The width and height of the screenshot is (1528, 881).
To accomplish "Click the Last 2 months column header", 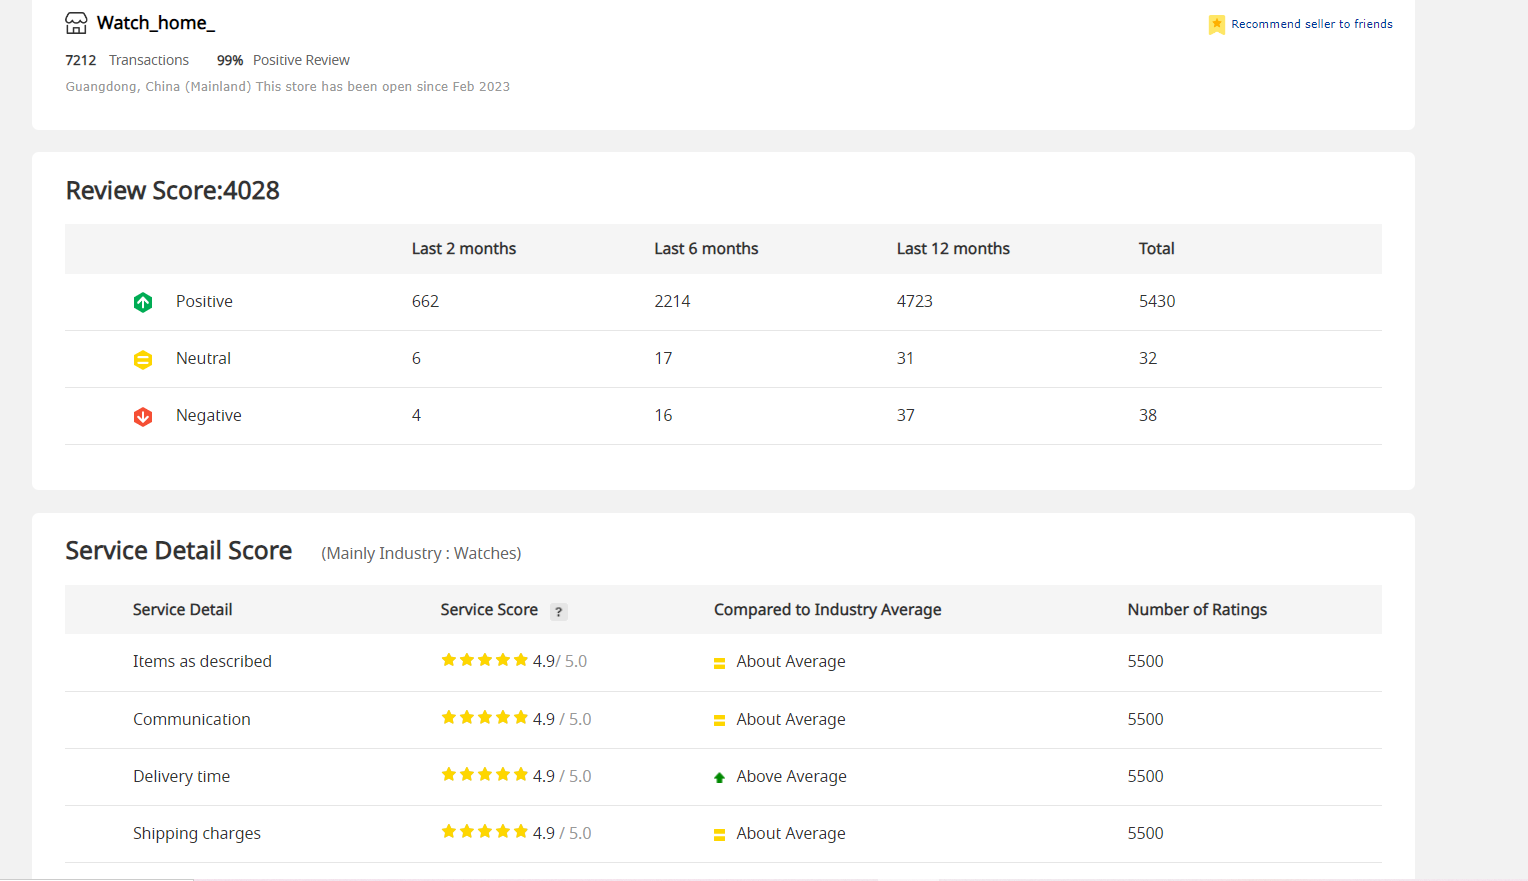I will pyautogui.click(x=464, y=249).
